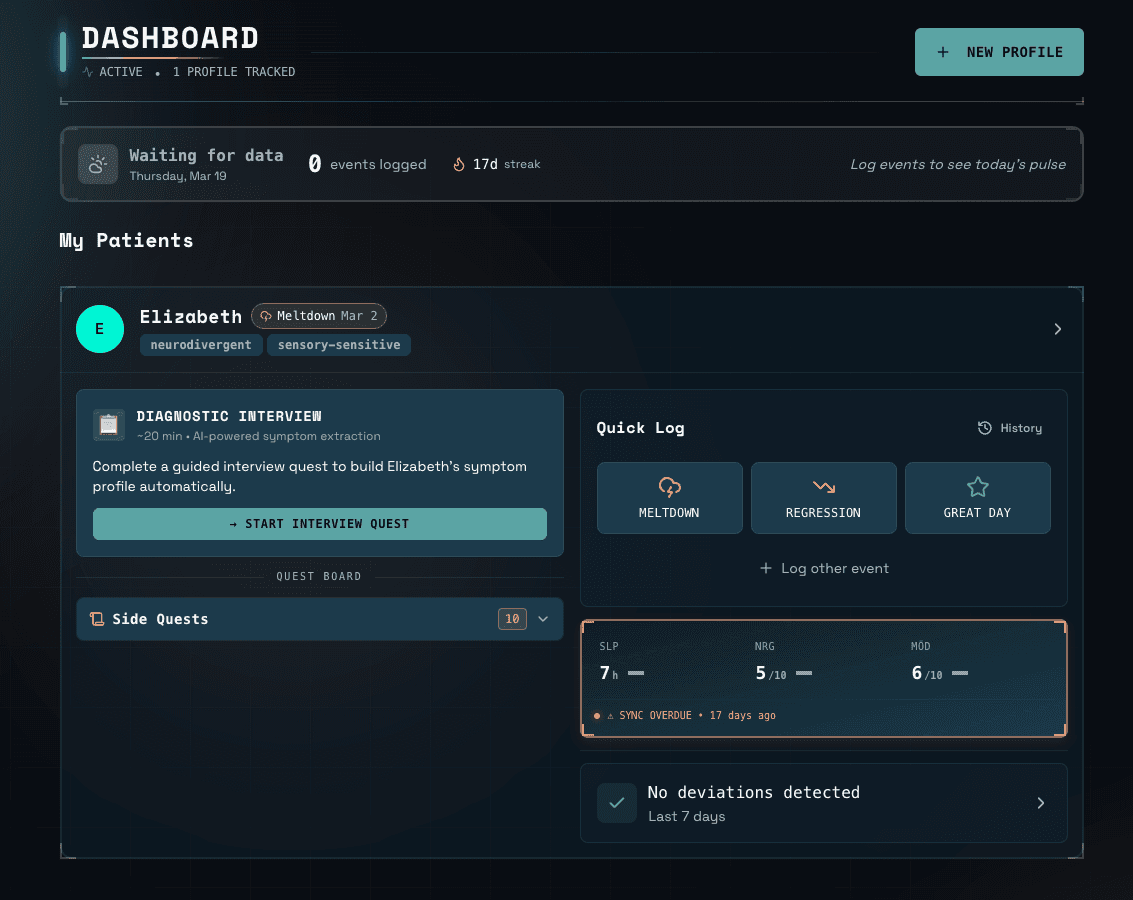
Task: Select the streak flame icon showing 17d
Action: pyautogui.click(x=459, y=163)
